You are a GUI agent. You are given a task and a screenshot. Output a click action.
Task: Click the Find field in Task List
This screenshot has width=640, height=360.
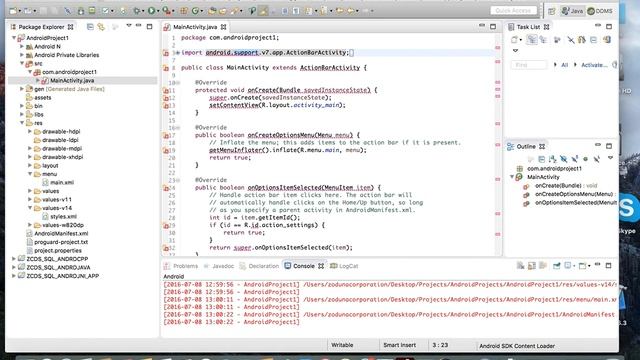pyautogui.click(x=529, y=65)
